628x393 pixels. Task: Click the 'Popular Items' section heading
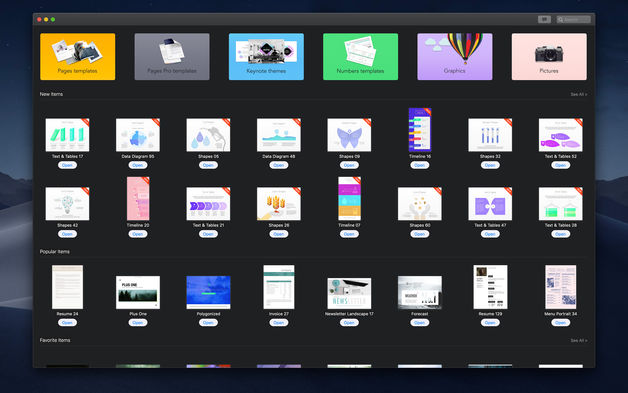click(55, 252)
